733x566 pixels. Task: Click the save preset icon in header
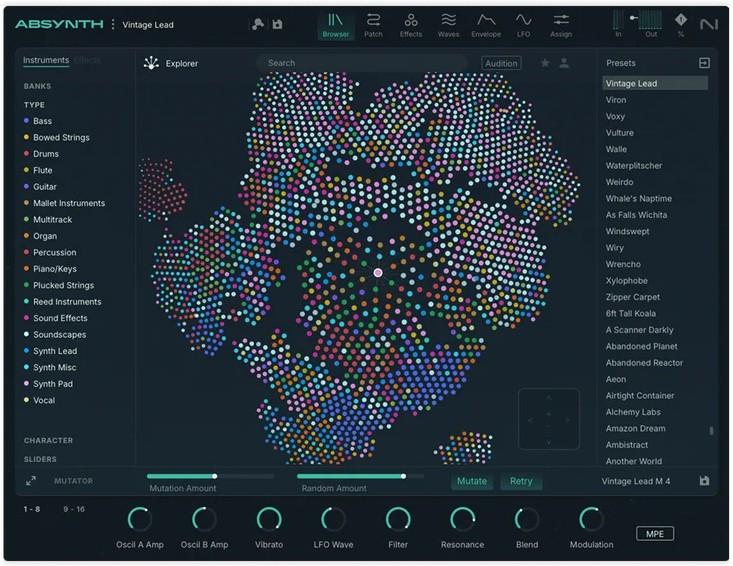point(277,24)
